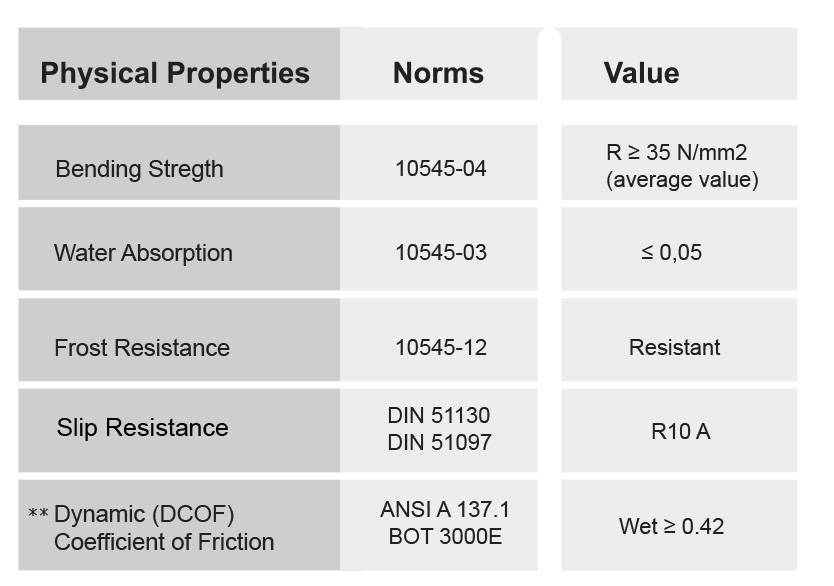The width and height of the screenshot is (834, 586).
Task: Select the ≤ 0,05 value cell
Action: 679,249
